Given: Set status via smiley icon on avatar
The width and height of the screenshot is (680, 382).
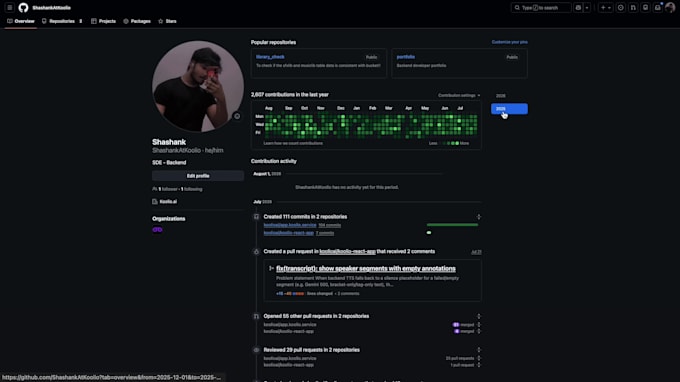Looking at the screenshot, I should pyautogui.click(x=237, y=116).
